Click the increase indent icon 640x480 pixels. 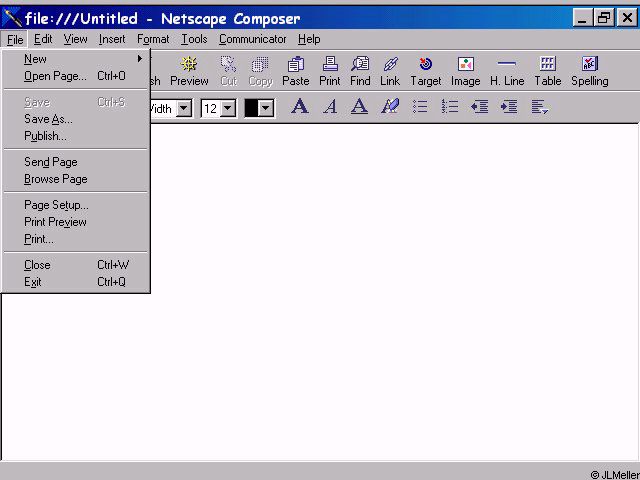(509, 107)
